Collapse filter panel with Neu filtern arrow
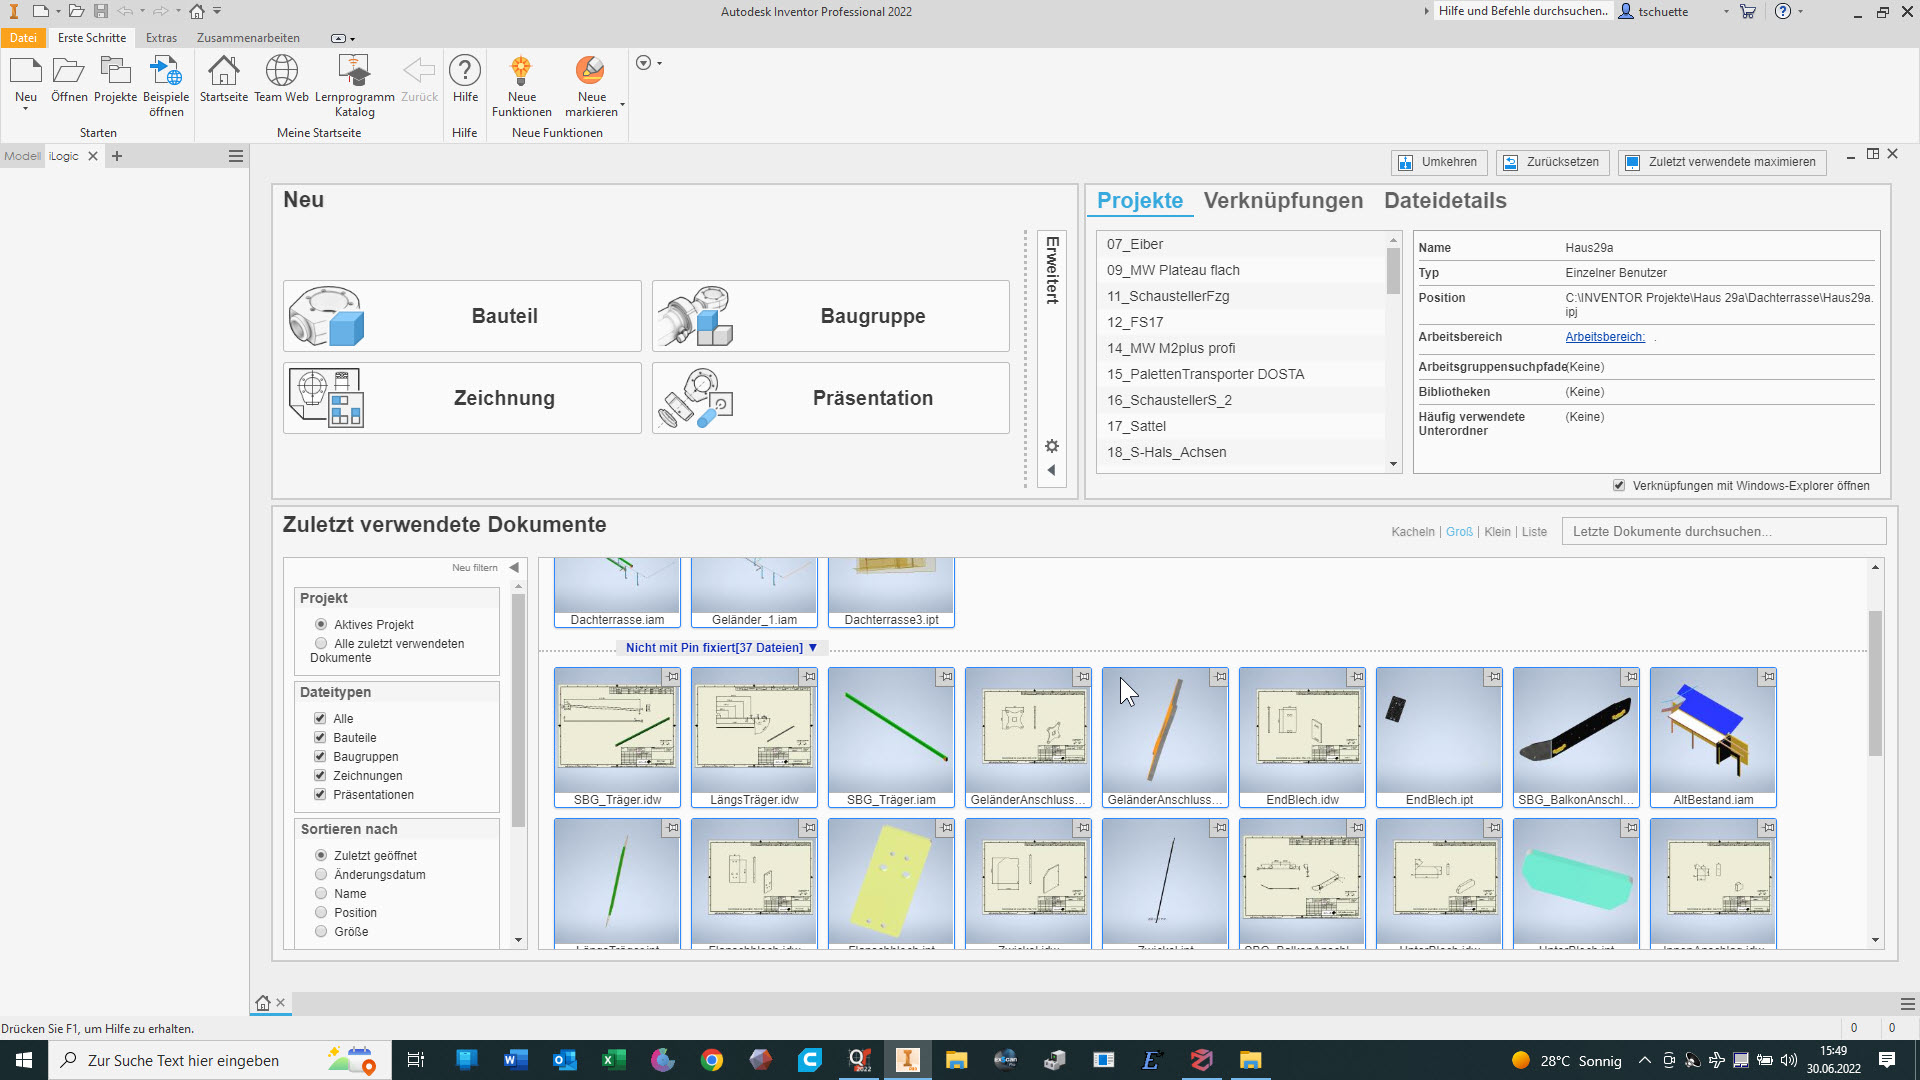Screen dimensions: 1920x1080 (x=514, y=567)
